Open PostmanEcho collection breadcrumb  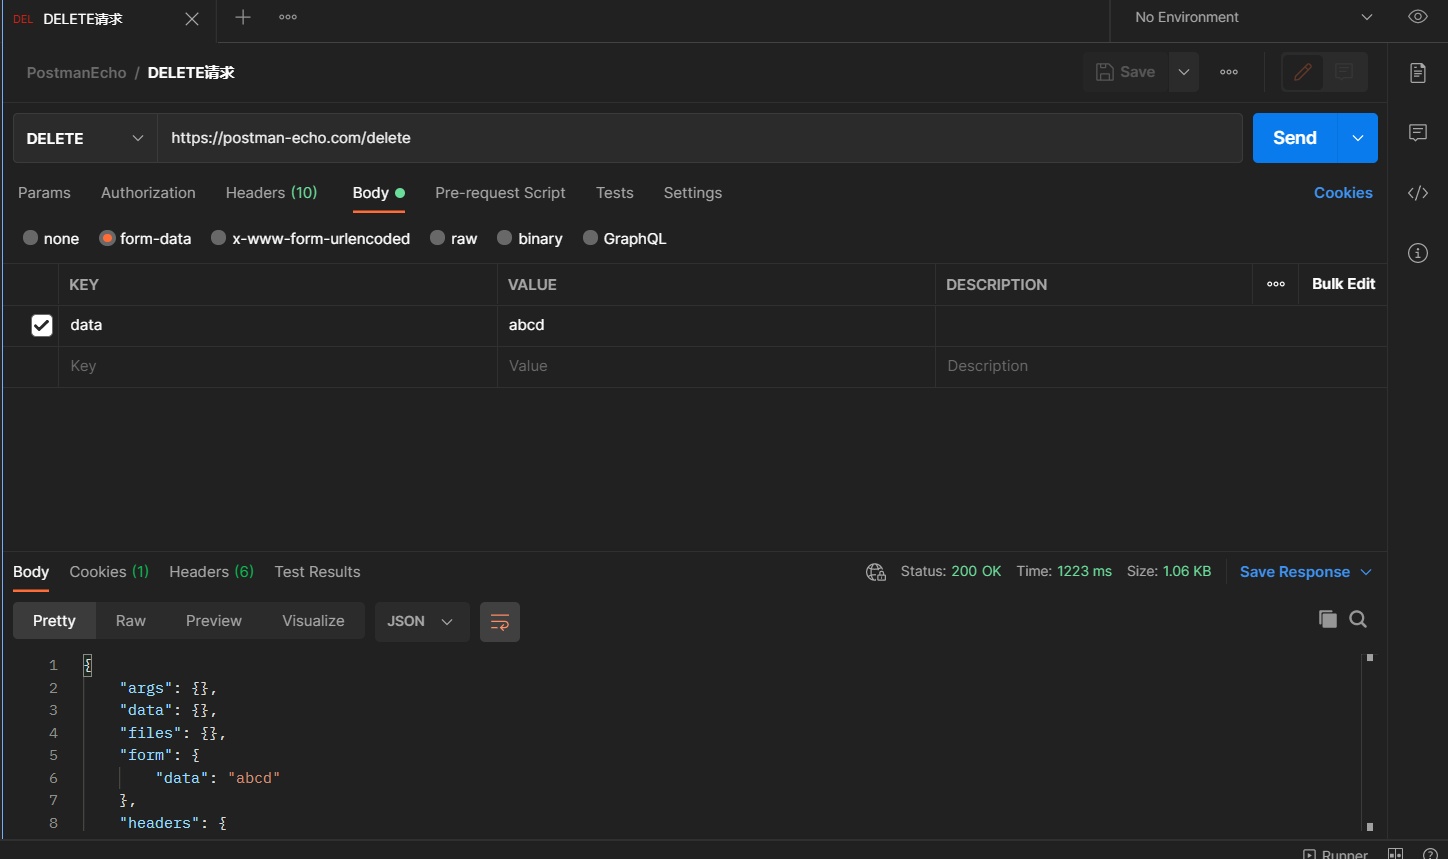click(x=76, y=72)
